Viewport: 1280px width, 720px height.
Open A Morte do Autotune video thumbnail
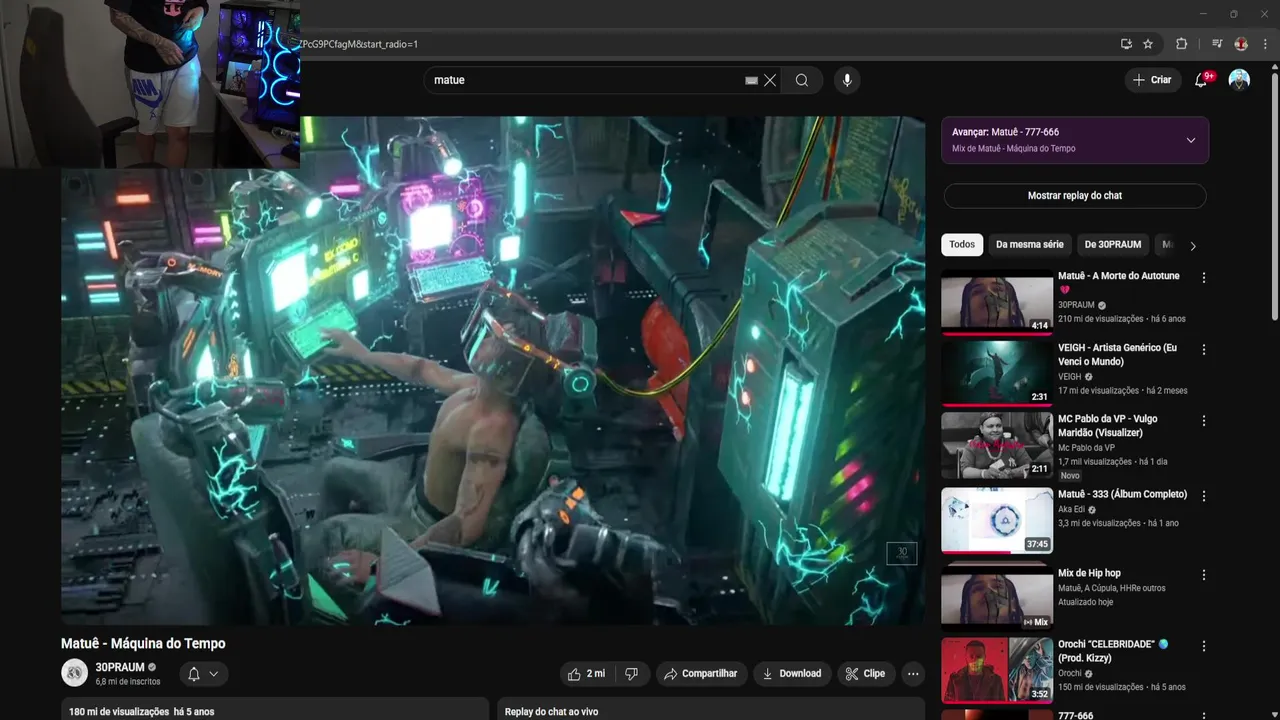[x=997, y=302]
